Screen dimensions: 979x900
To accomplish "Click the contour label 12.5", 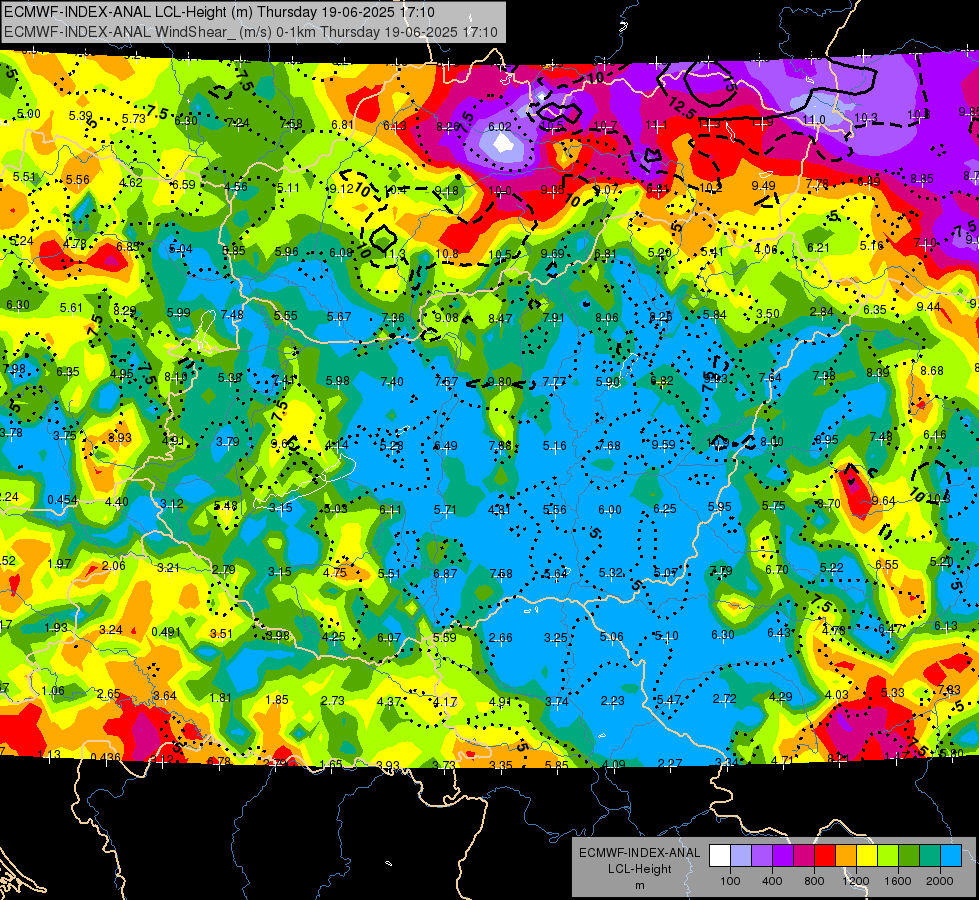I will pos(681,107).
